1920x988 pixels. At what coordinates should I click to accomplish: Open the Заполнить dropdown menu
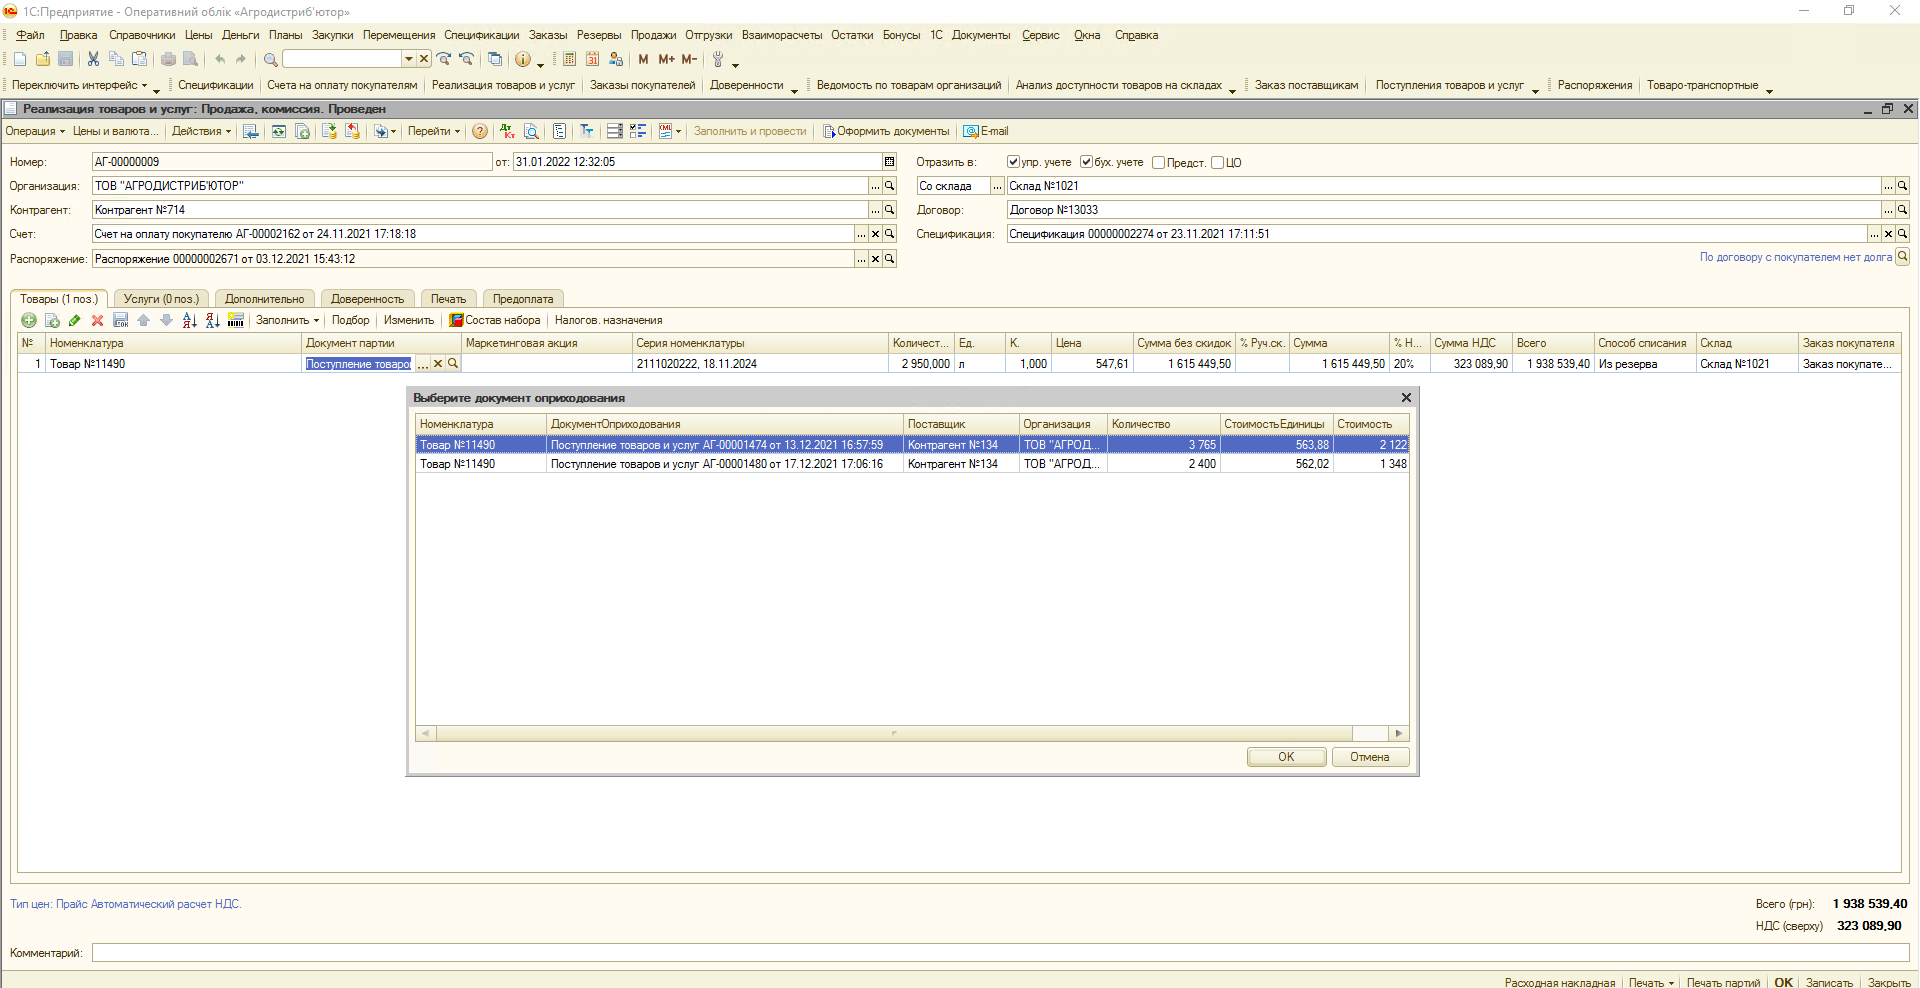click(x=287, y=320)
